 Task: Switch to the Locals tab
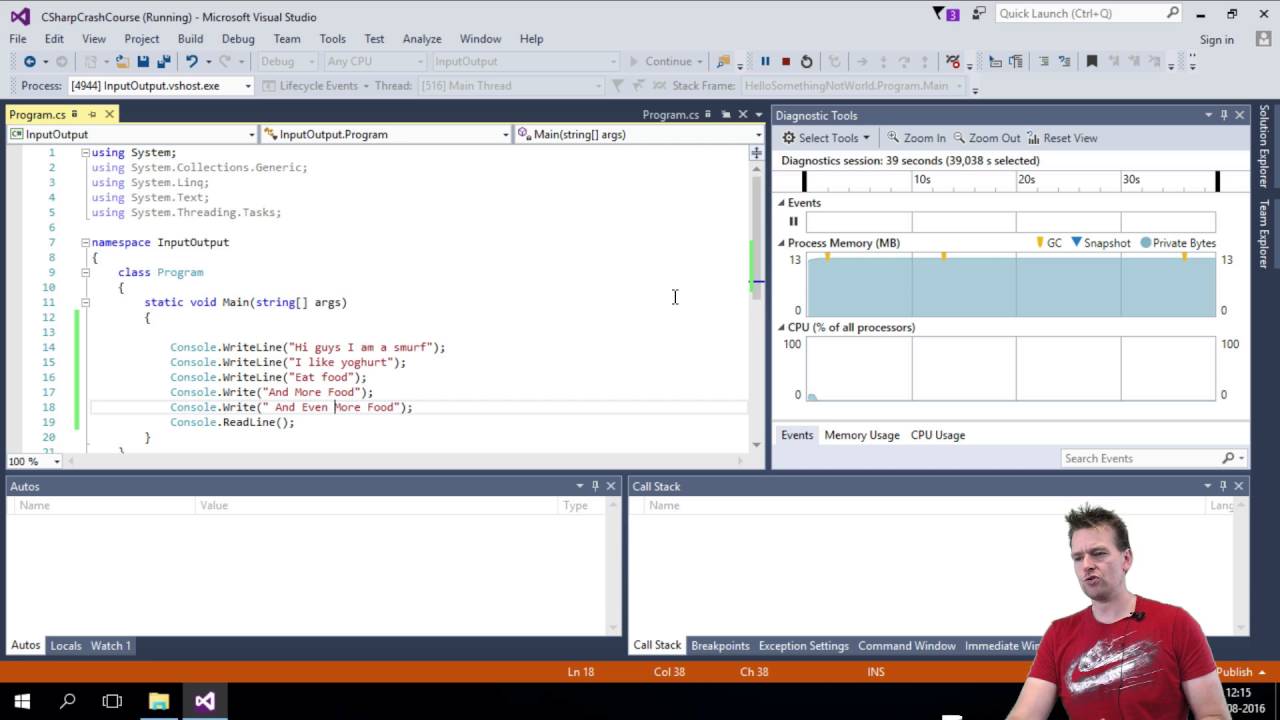pyautogui.click(x=66, y=646)
